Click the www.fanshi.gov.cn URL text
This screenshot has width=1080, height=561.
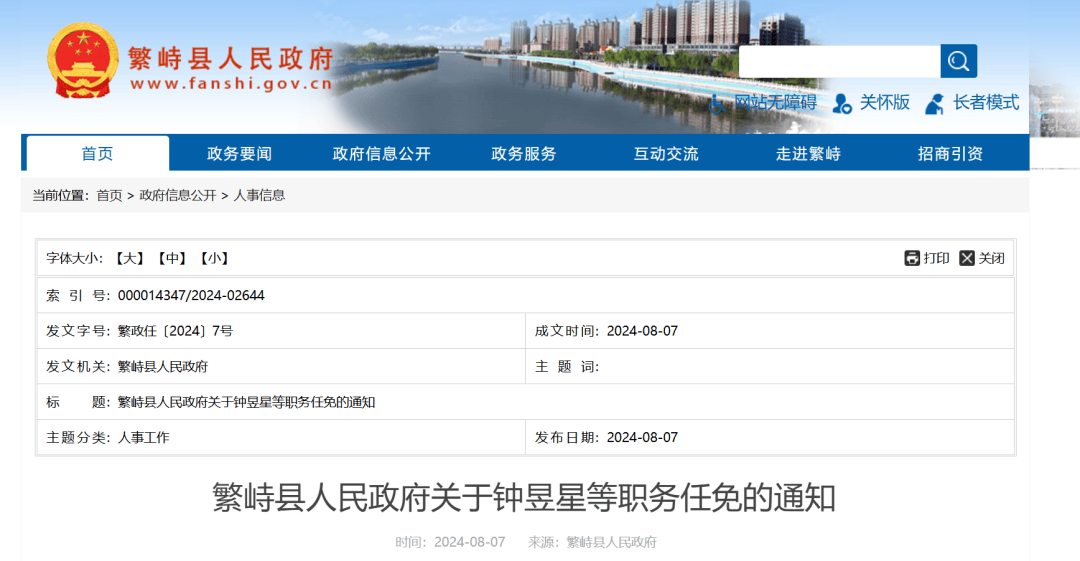point(231,84)
